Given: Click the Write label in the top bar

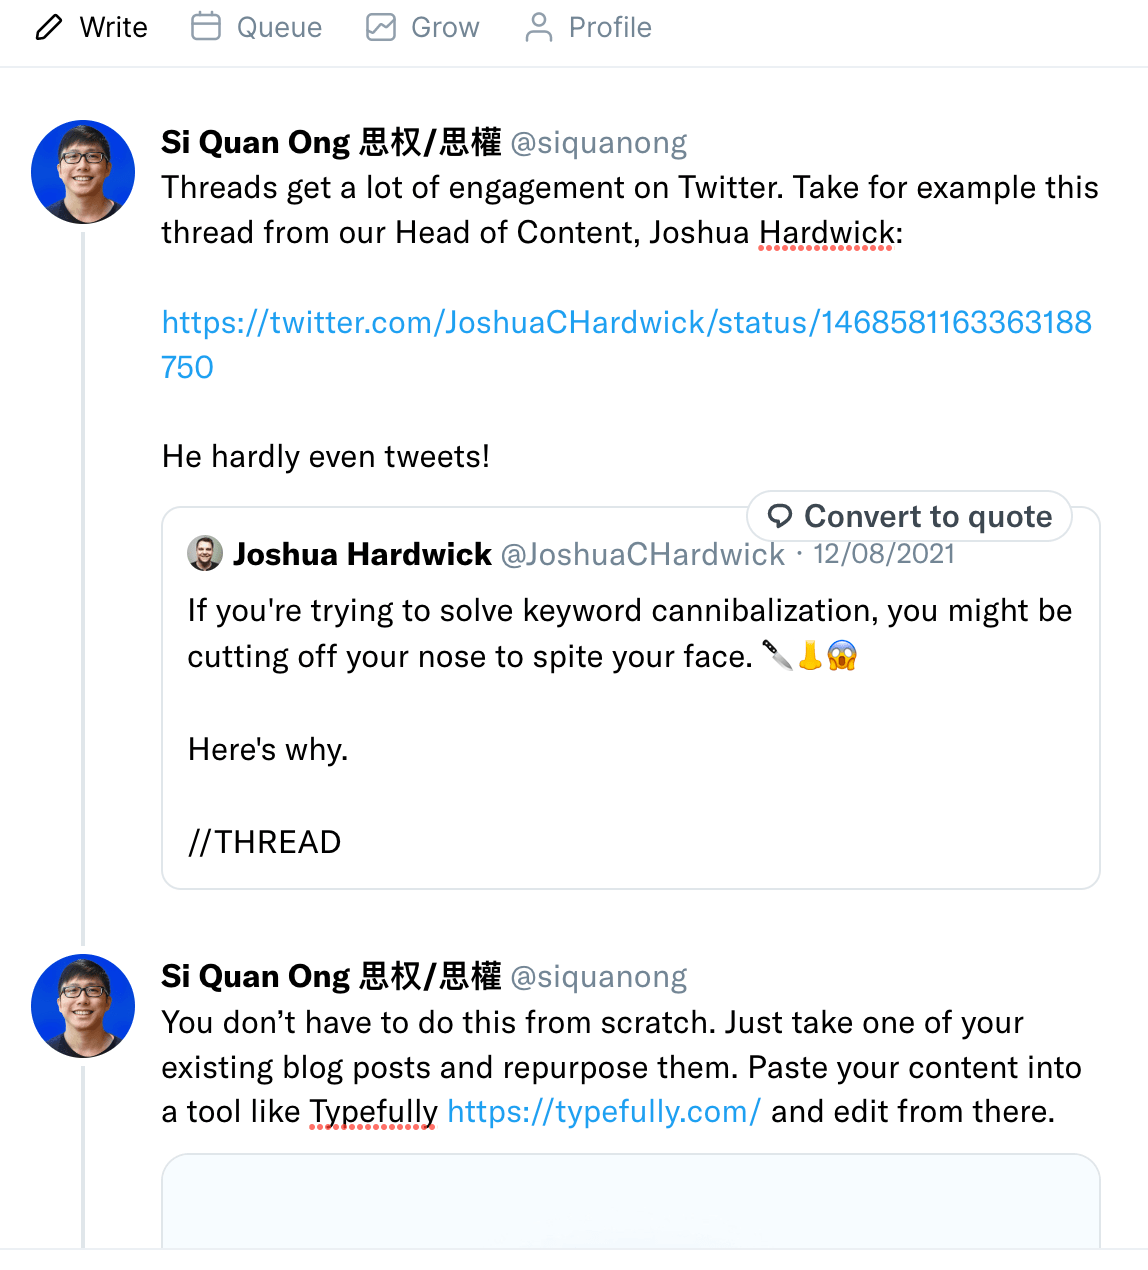Looking at the screenshot, I should [x=112, y=27].
